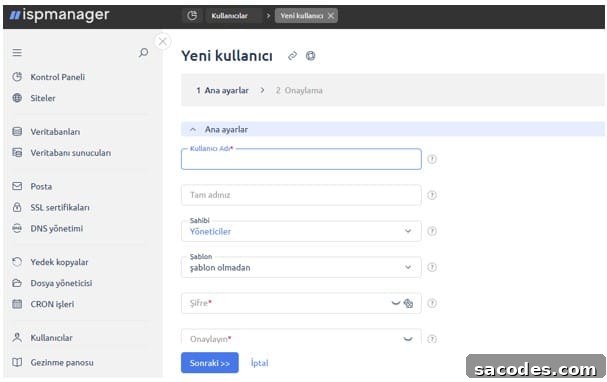The width and height of the screenshot is (607, 382).
Task: Click the SSL sertifikaları lock icon
Action: (x=17, y=207)
